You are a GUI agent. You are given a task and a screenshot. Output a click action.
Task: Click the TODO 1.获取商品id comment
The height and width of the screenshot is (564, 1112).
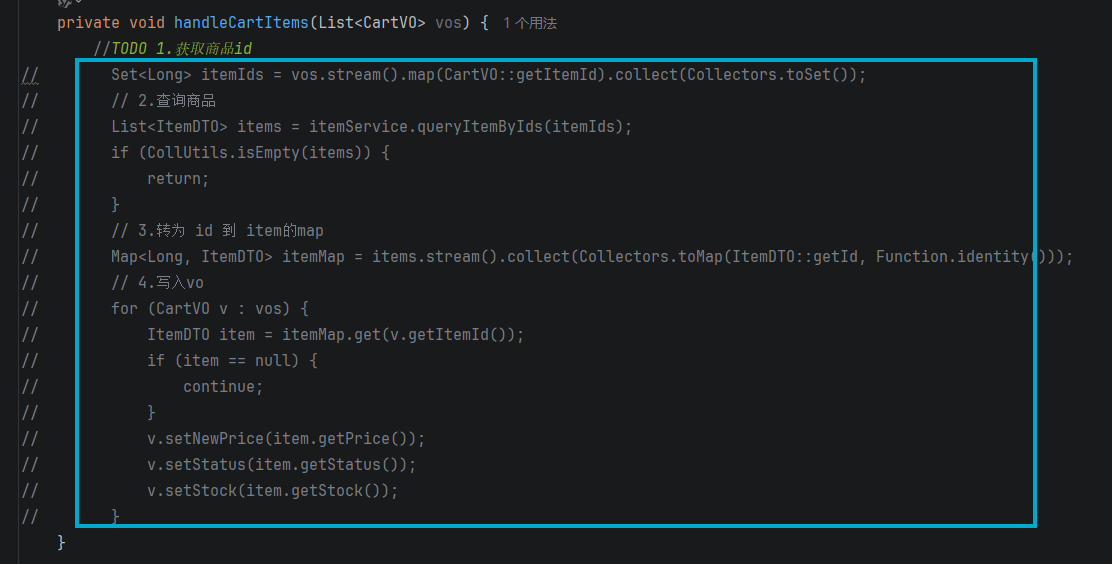coord(173,49)
